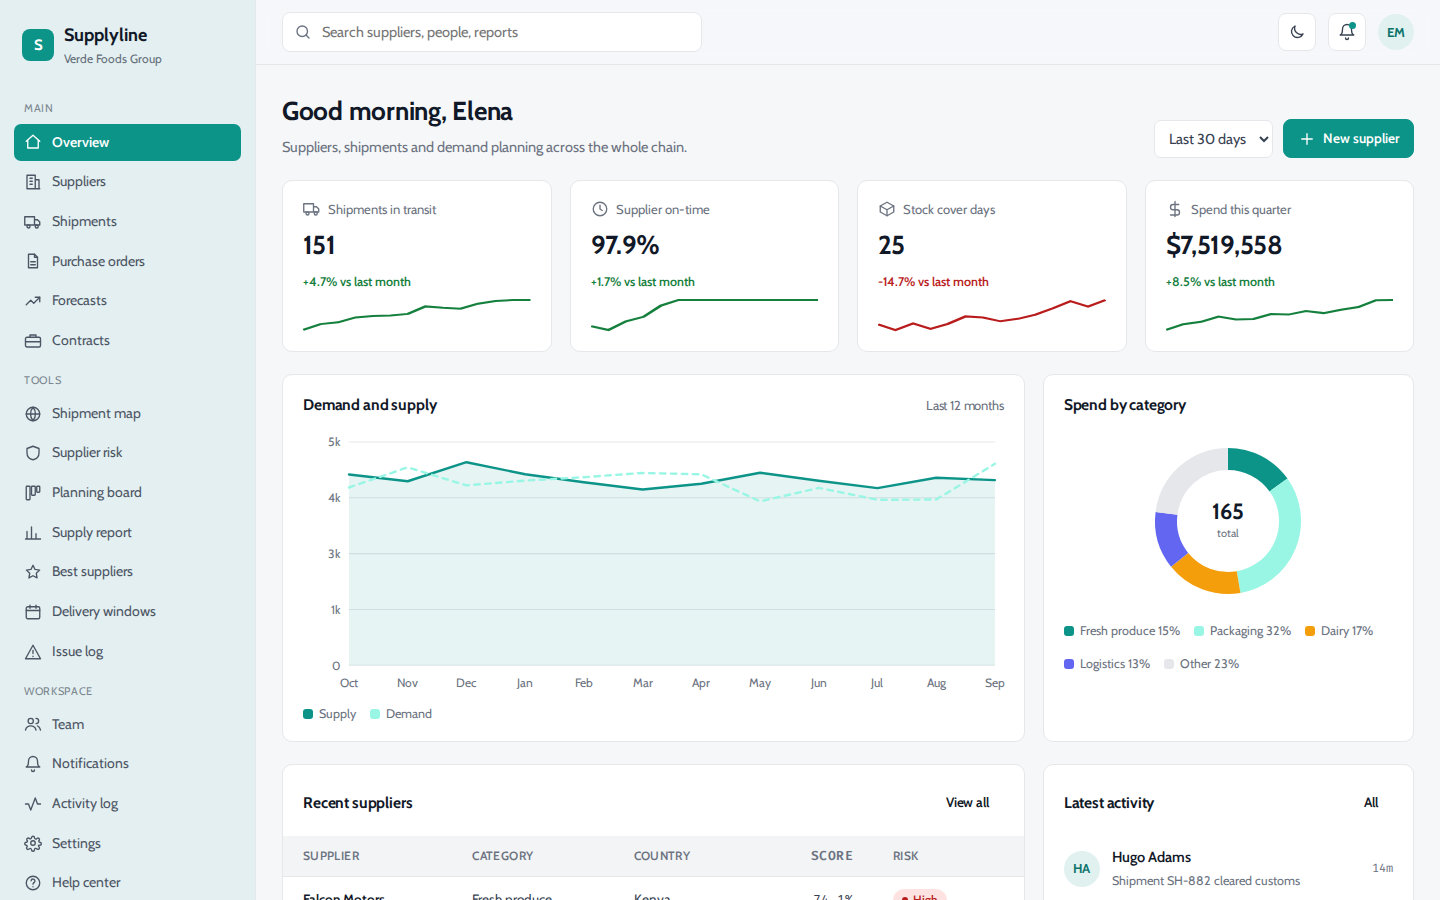Click the Other 23% legend entry

[1202, 664]
